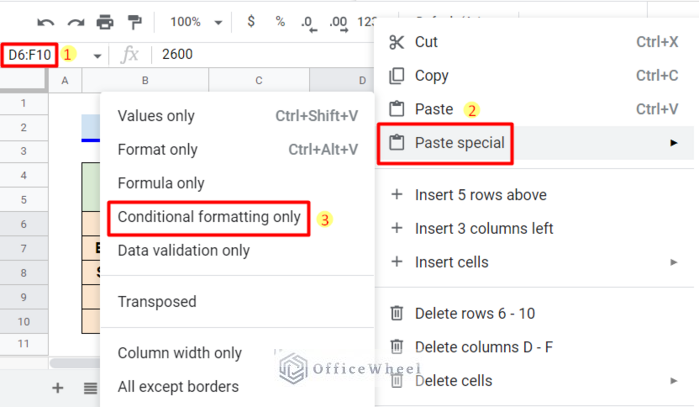Viewport: 699px width, 407px height.
Task: Click the Name box showing D6:F10
Action: point(30,54)
